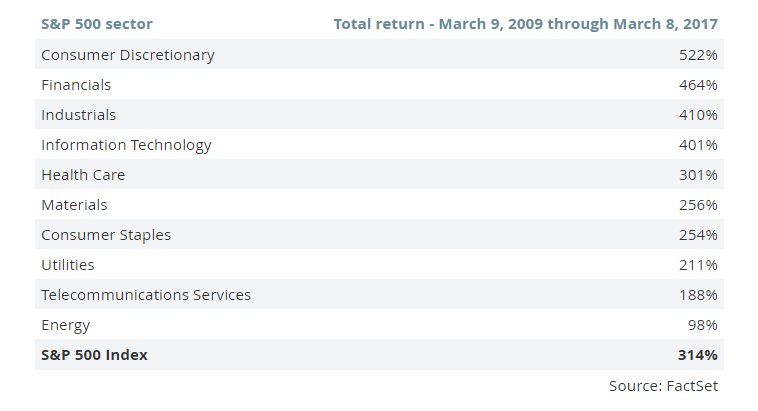Click the "Total return" date range header

pyautogui.click(x=524, y=23)
